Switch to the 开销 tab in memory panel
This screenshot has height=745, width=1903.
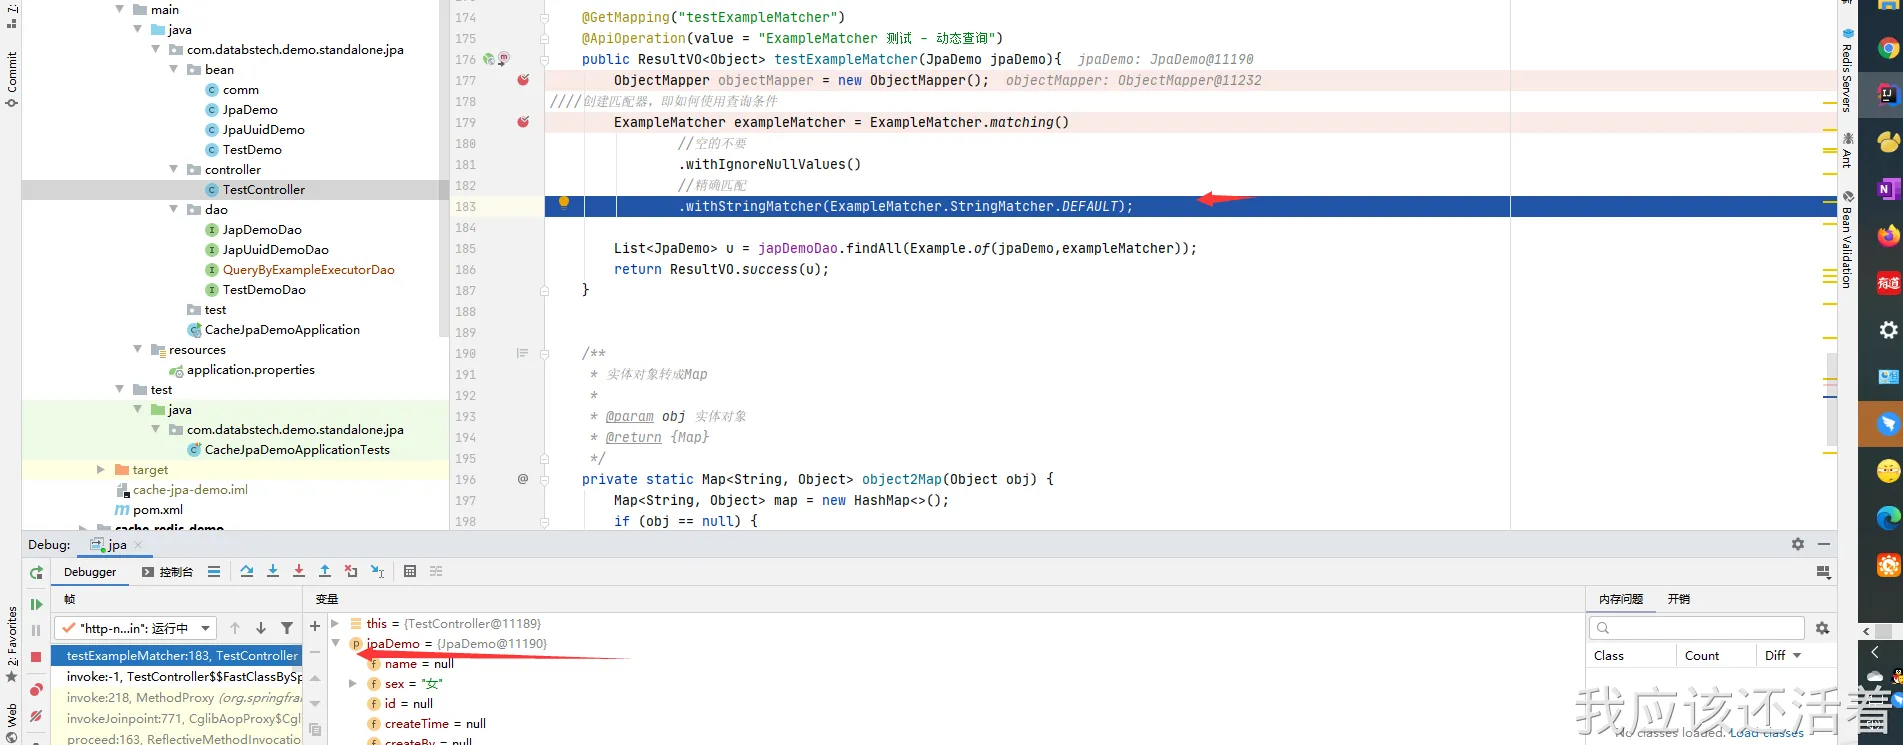1678,599
